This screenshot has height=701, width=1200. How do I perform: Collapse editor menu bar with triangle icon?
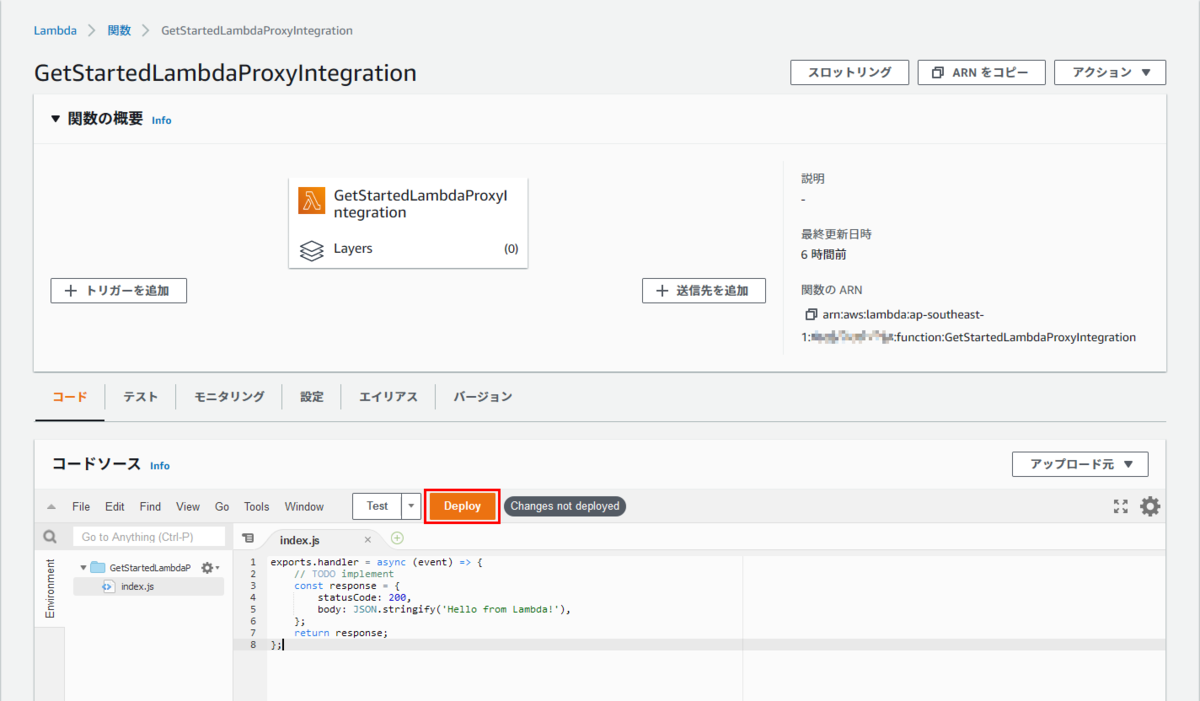tap(51, 507)
